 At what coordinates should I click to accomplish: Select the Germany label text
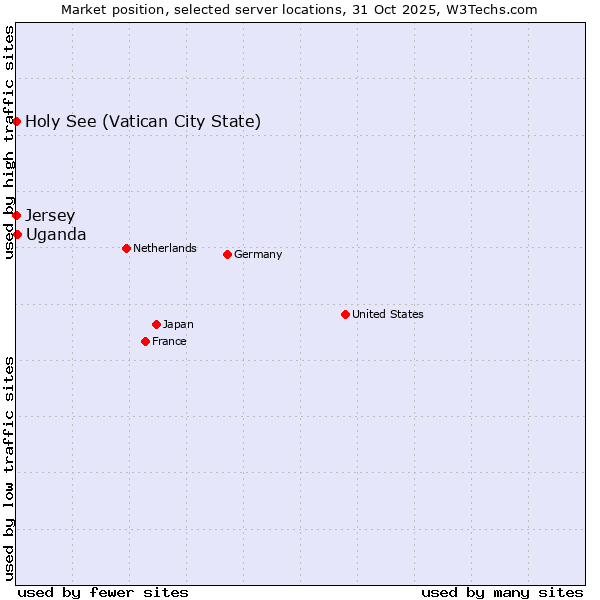coord(258,254)
